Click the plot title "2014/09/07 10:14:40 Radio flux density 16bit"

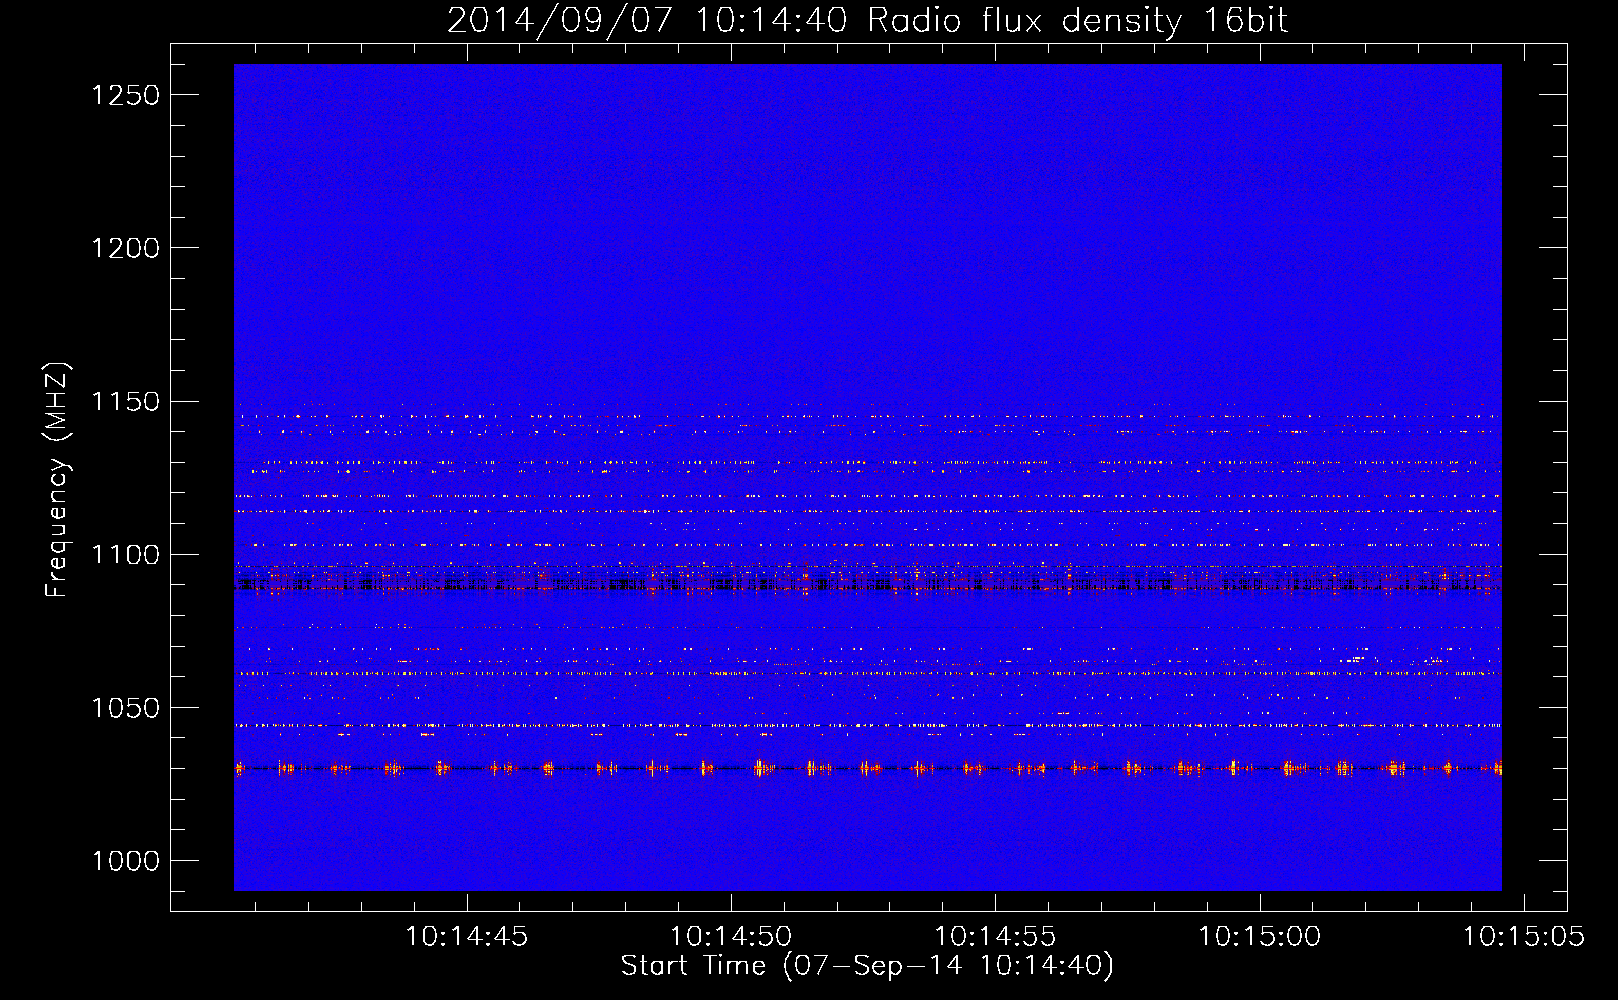[867, 20]
